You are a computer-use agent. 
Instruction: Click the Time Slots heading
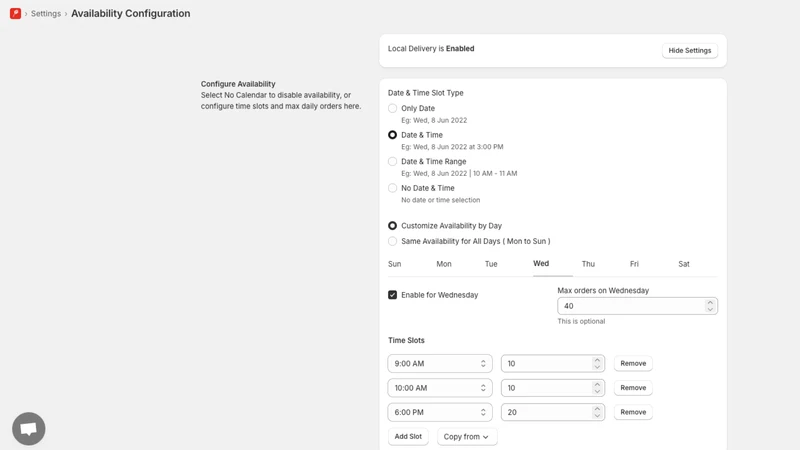click(406, 340)
